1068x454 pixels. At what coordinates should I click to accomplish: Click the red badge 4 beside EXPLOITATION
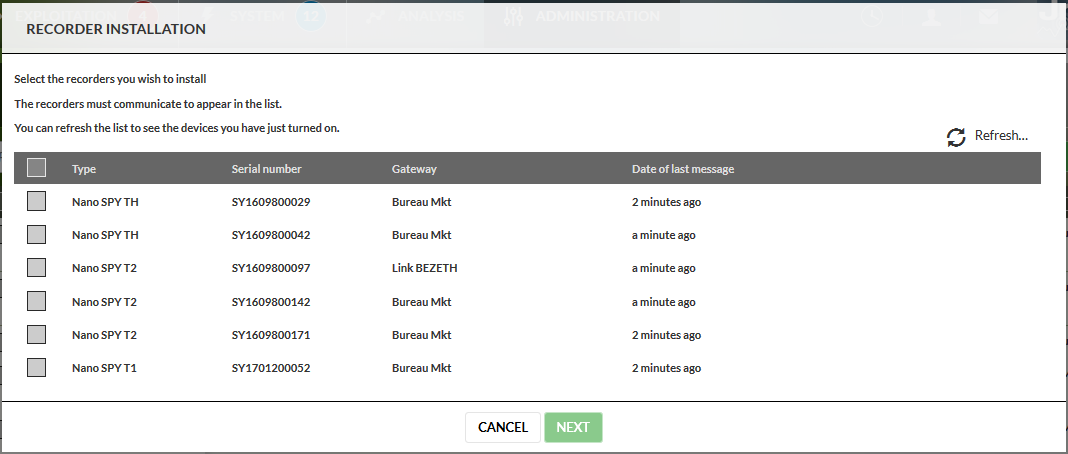142,15
